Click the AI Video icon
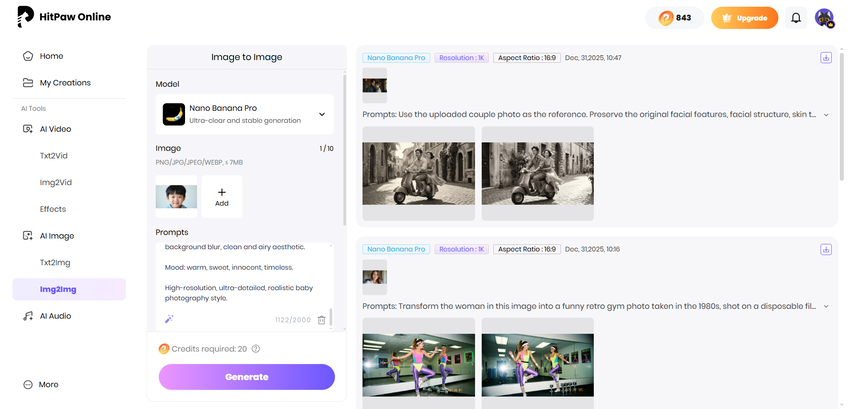Image resolution: width=854 pixels, height=409 pixels. pos(28,129)
